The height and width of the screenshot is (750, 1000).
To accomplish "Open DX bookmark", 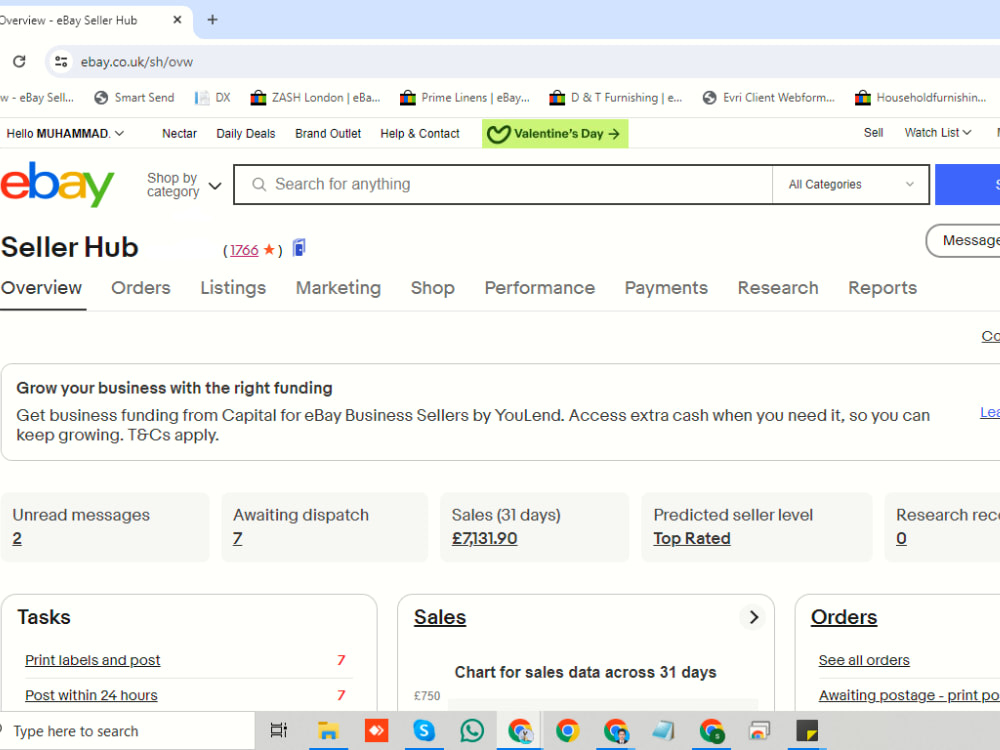I will [212, 98].
